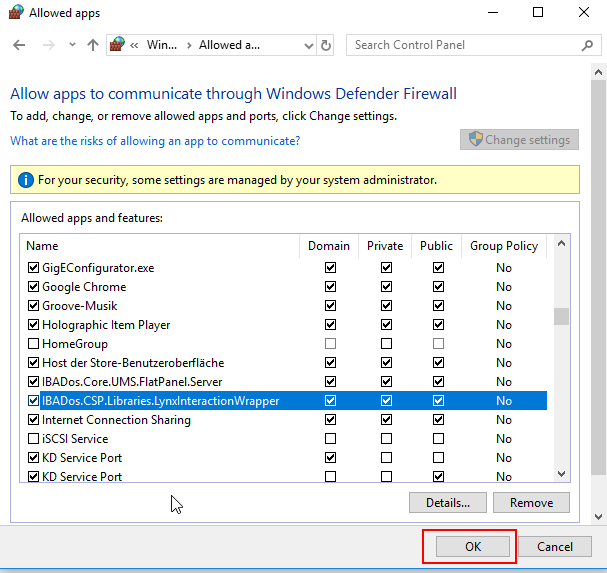Click the search magnifier icon
Viewport: 607px width, 573px height.
point(587,45)
